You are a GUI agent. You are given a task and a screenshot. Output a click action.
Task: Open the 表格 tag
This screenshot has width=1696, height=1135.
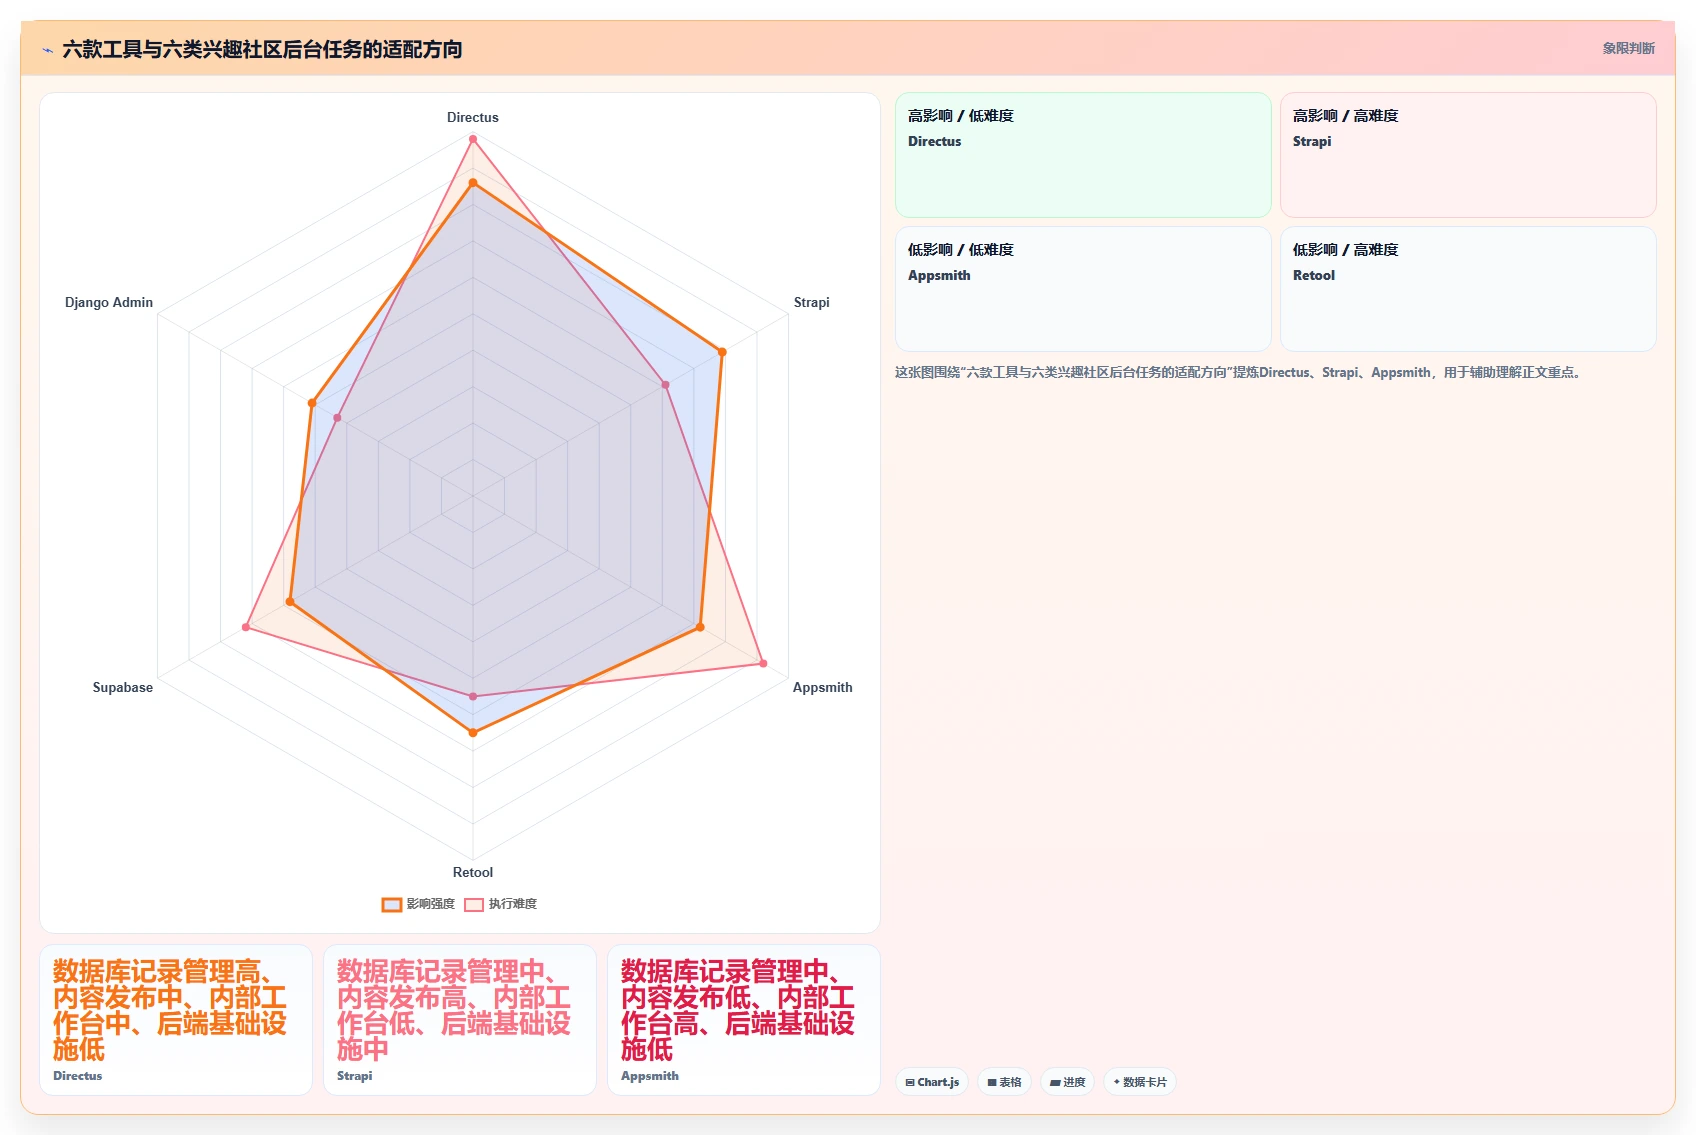[1004, 1082]
